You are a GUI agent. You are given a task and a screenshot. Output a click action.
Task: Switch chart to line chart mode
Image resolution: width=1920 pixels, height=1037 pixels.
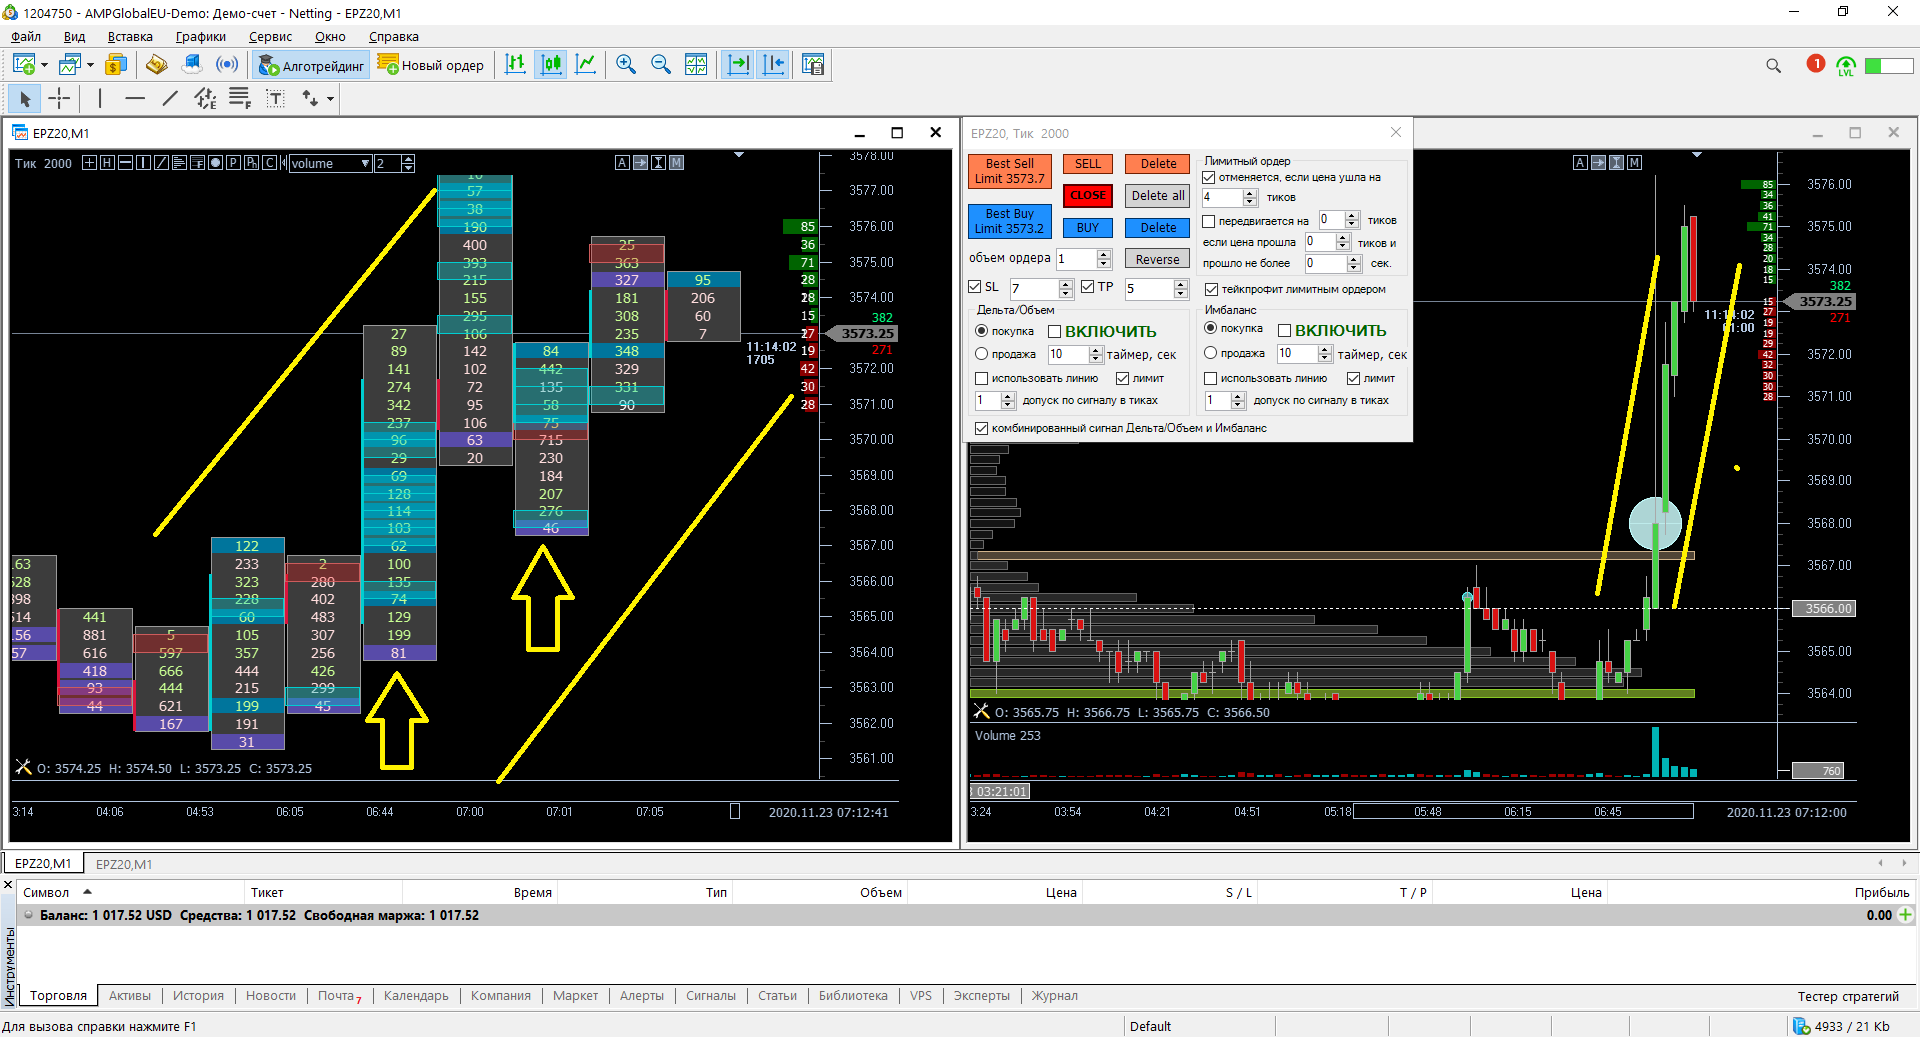(586, 65)
